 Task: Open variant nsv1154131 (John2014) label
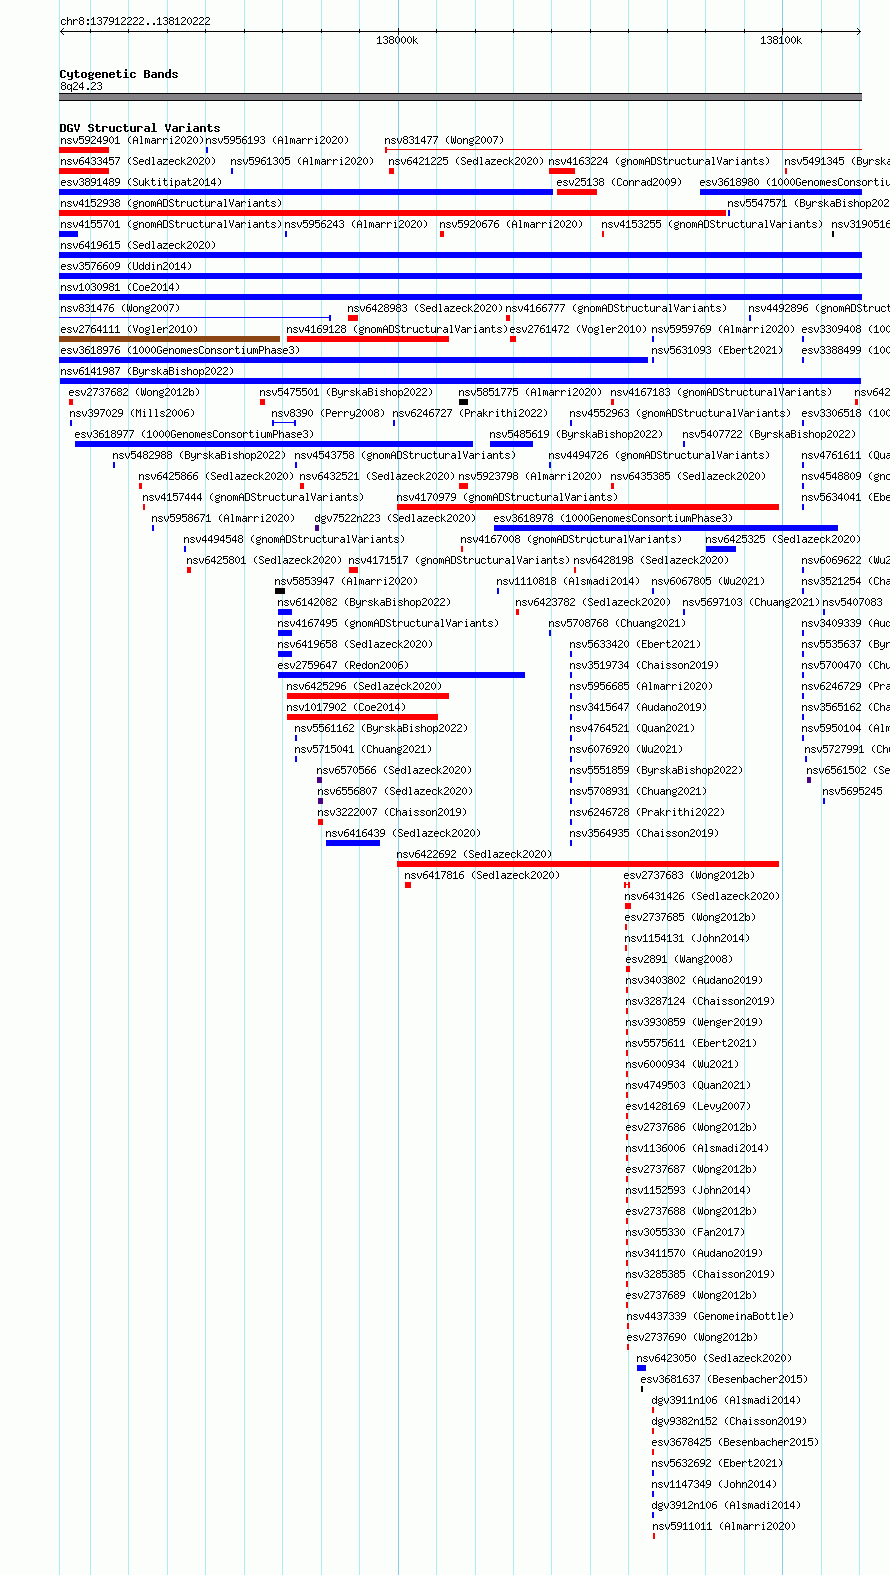pyautogui.click(x=687, y=938)
